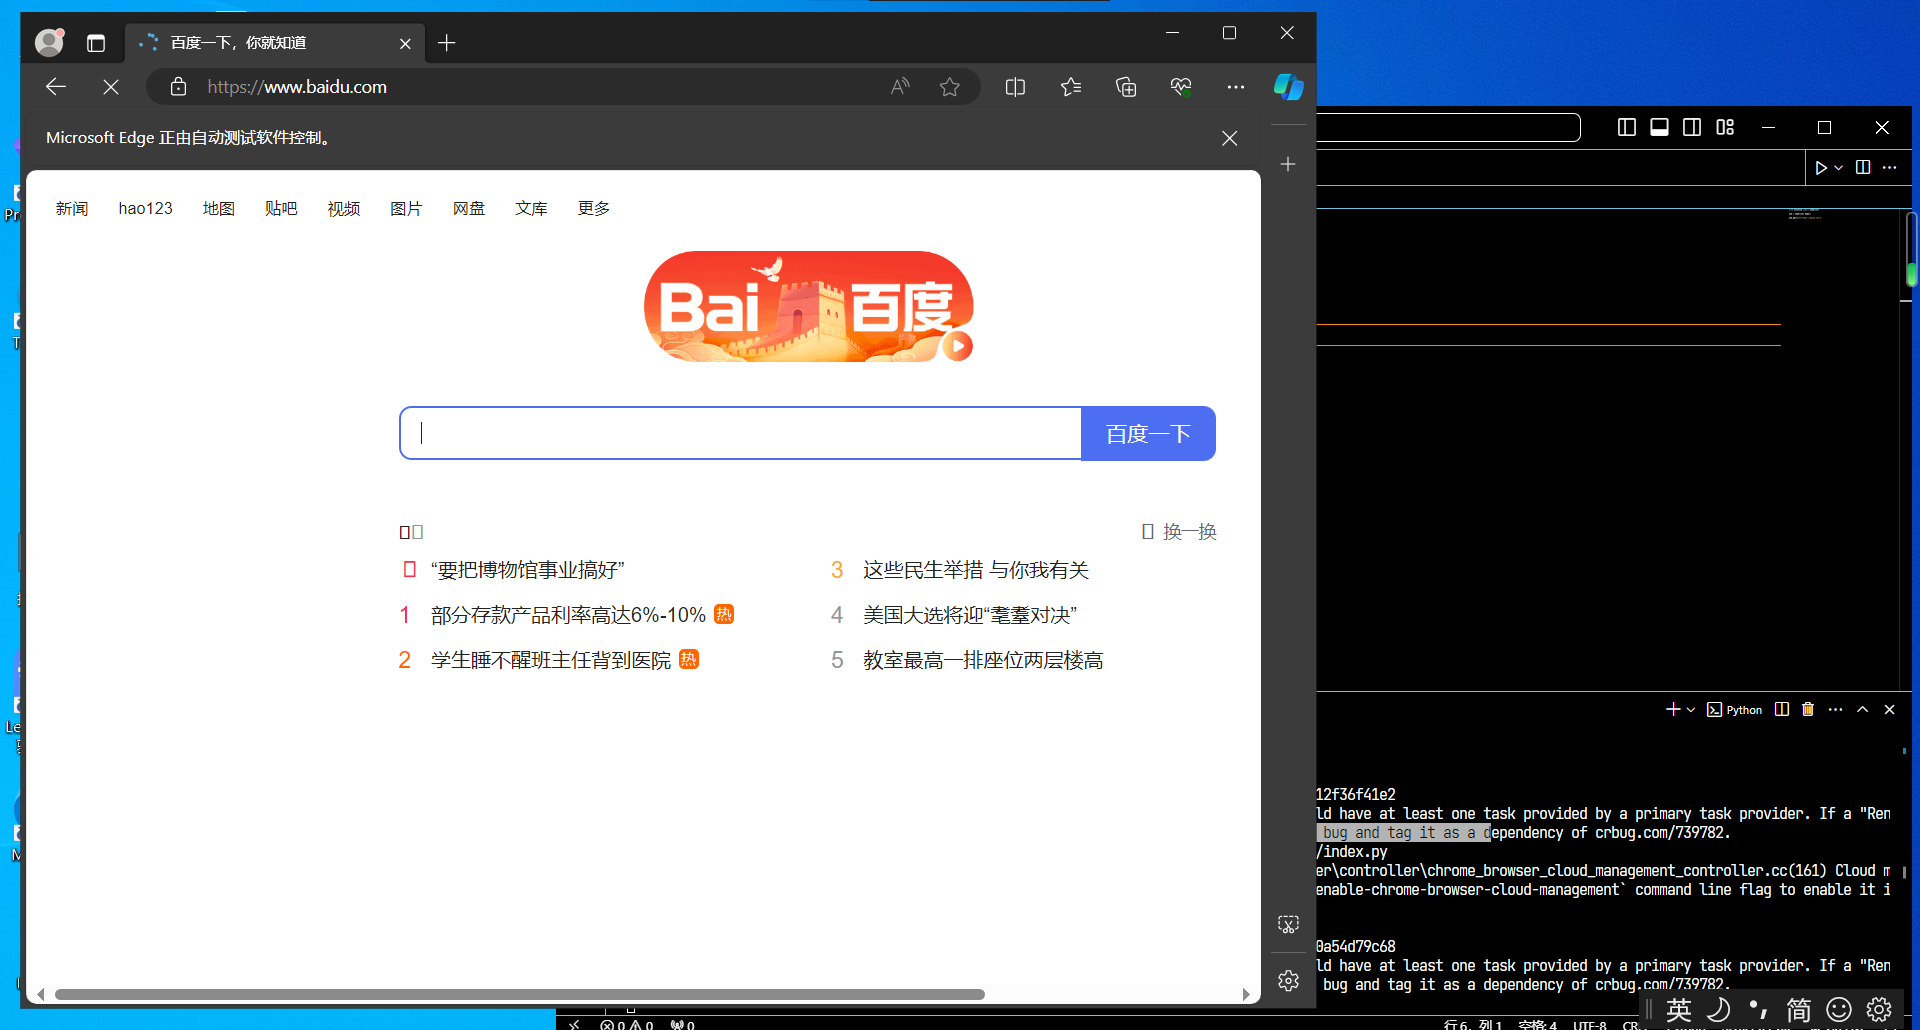
Task: Expand terminal launch profile dropdown
Action: click(1691, 710)
